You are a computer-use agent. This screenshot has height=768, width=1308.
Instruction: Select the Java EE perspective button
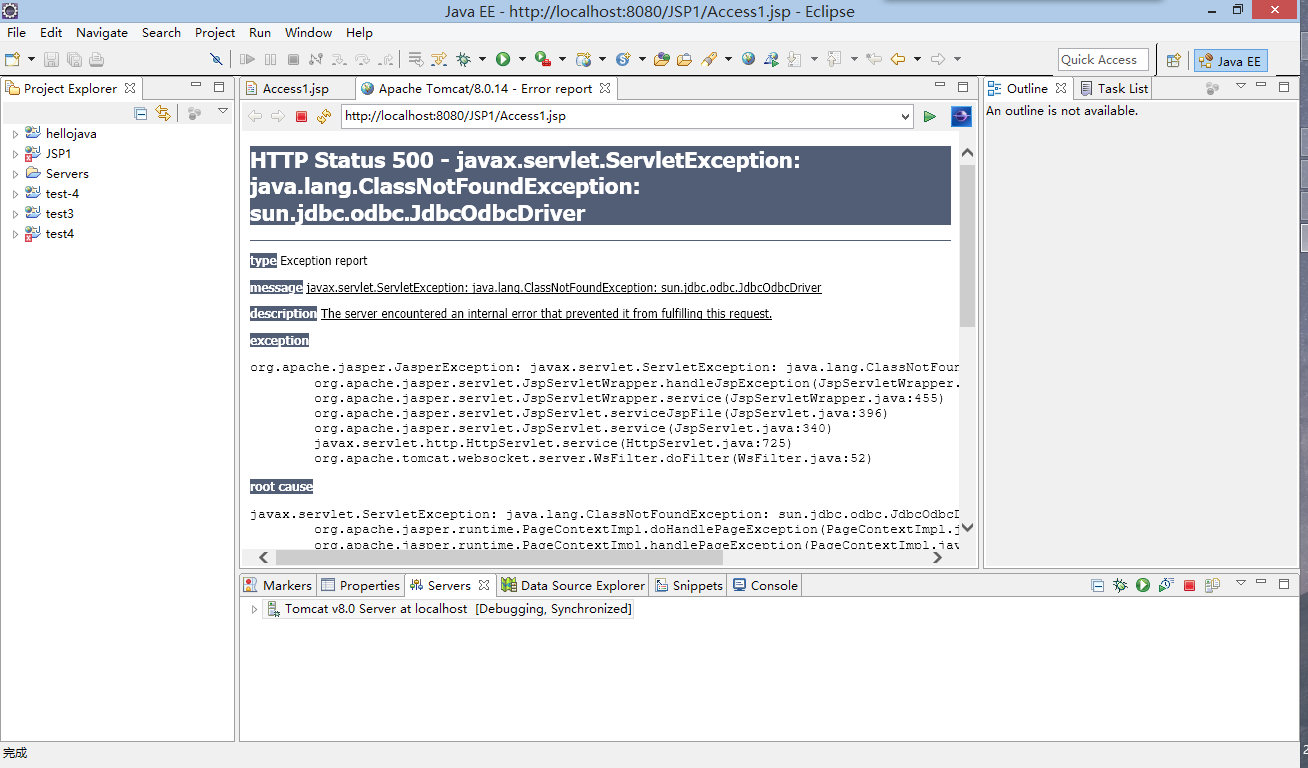click(1231, 60)
